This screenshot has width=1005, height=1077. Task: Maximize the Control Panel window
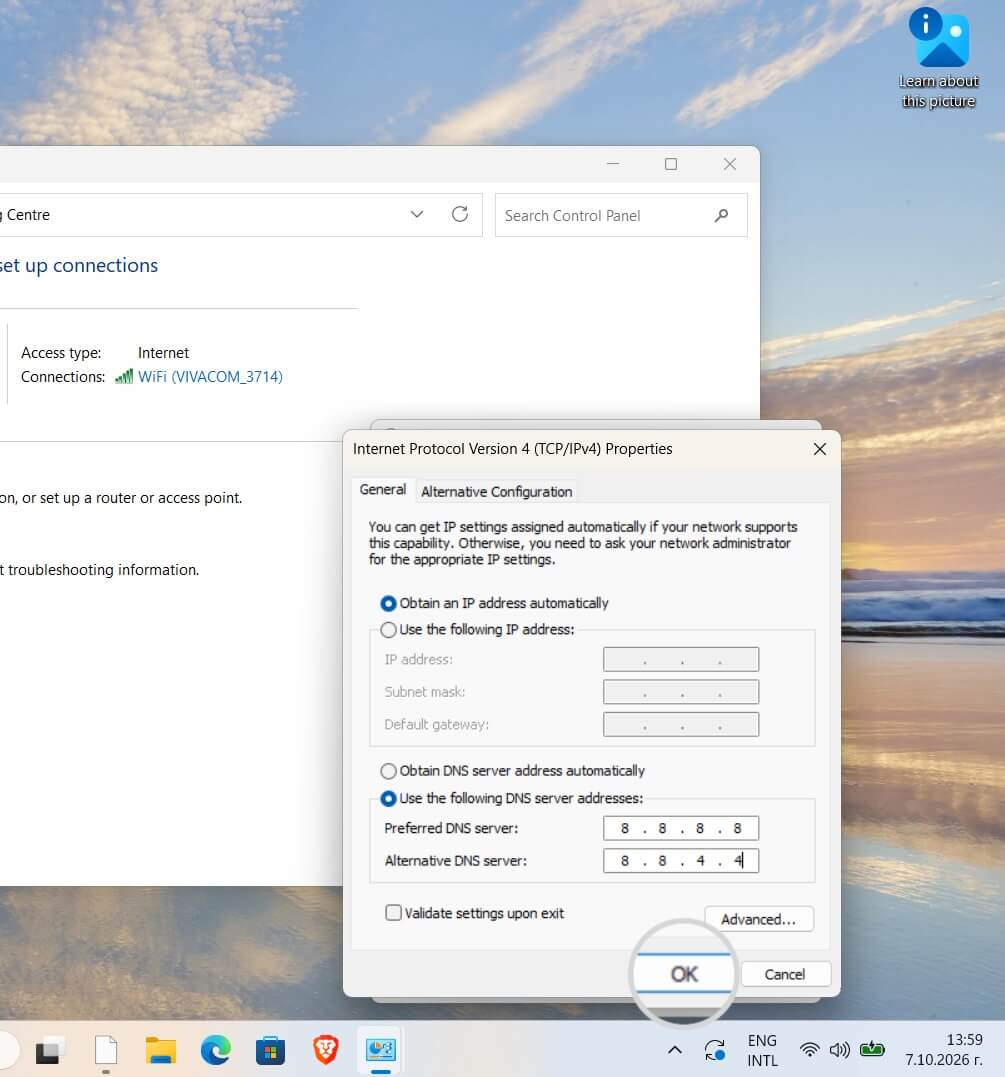pyautogui.click(x=671, y=164)
